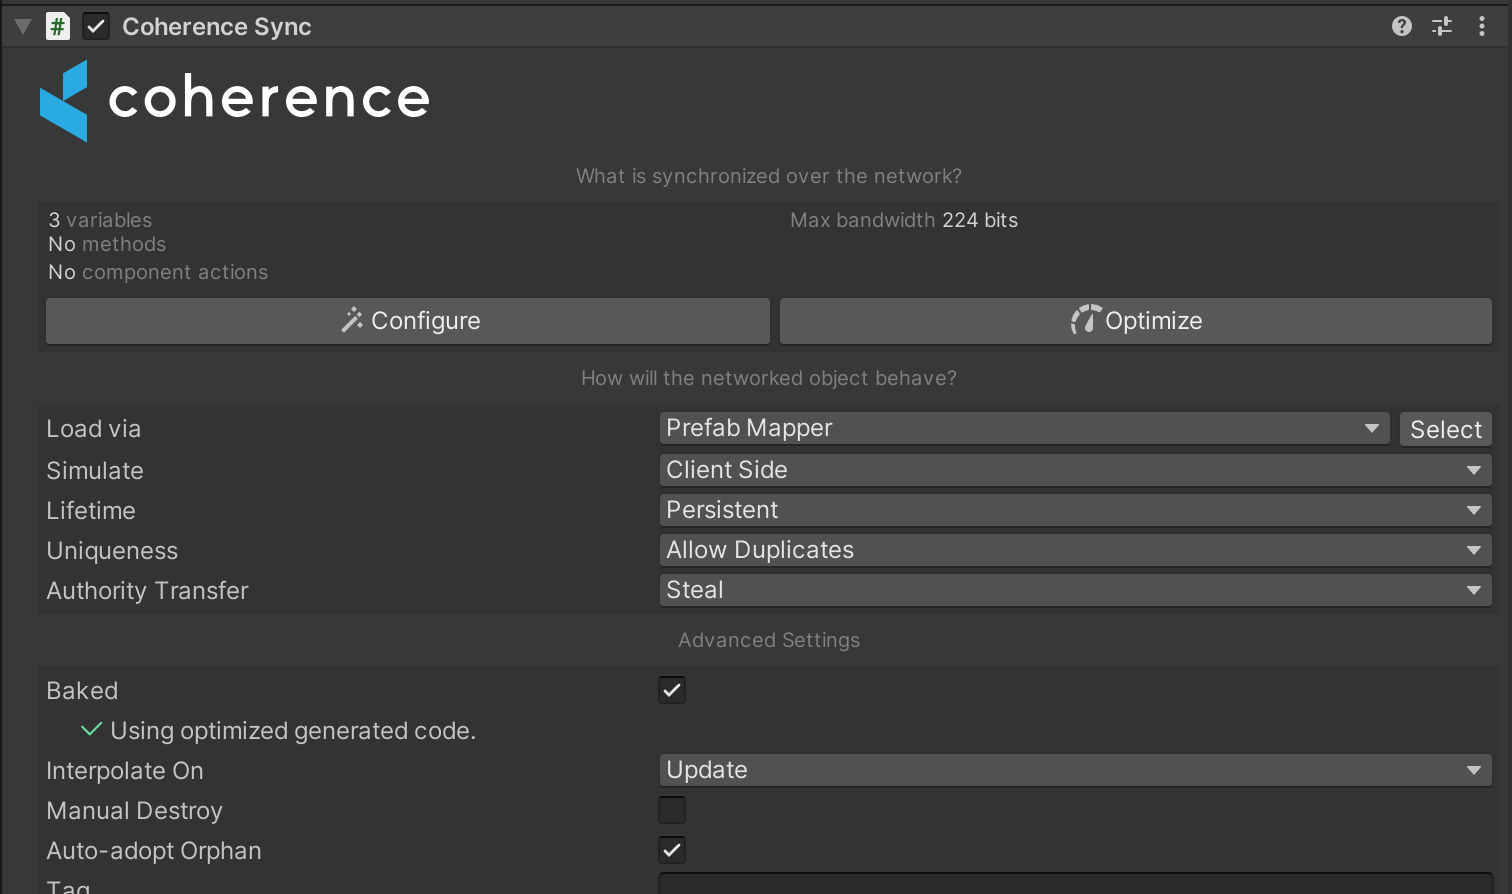
Task: Enable the Manual Destroy checkbox
Action: click(672, 810)
